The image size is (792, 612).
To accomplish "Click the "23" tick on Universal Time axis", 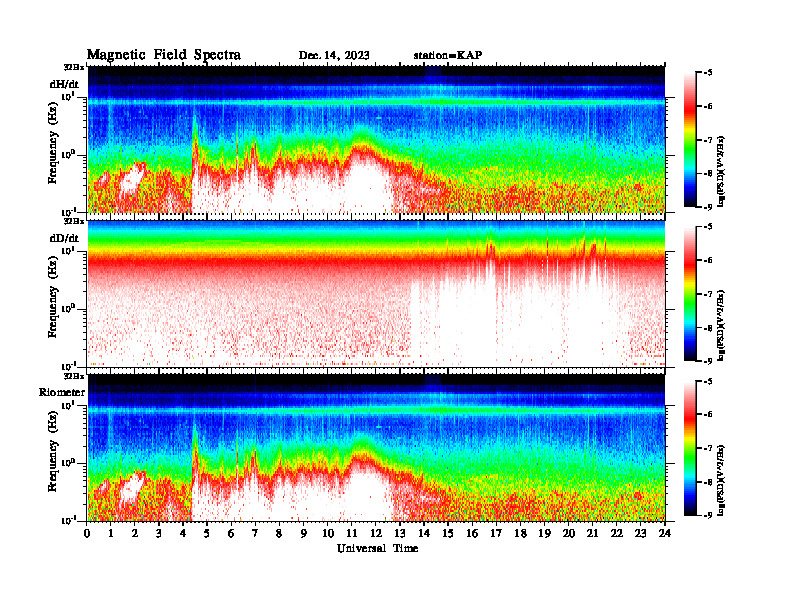I will pyautogui.click(x=640, y=534).
